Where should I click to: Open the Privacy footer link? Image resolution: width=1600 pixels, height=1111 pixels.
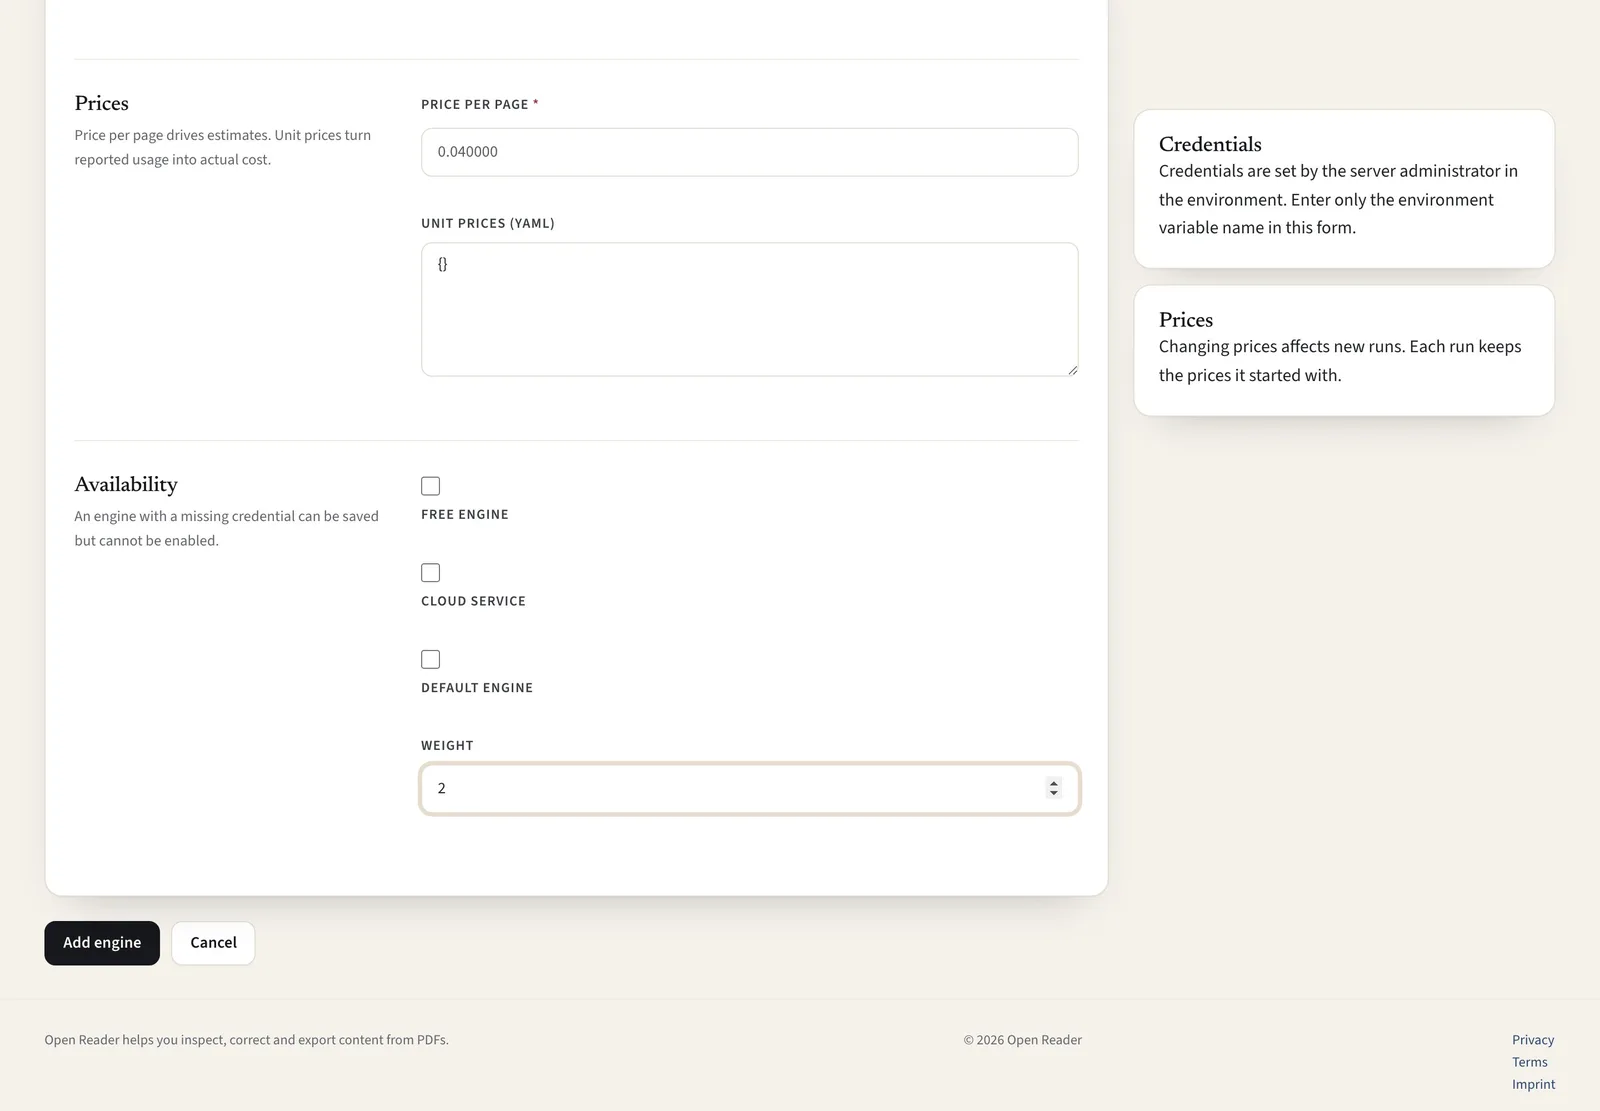(x=1533, y=1040)
